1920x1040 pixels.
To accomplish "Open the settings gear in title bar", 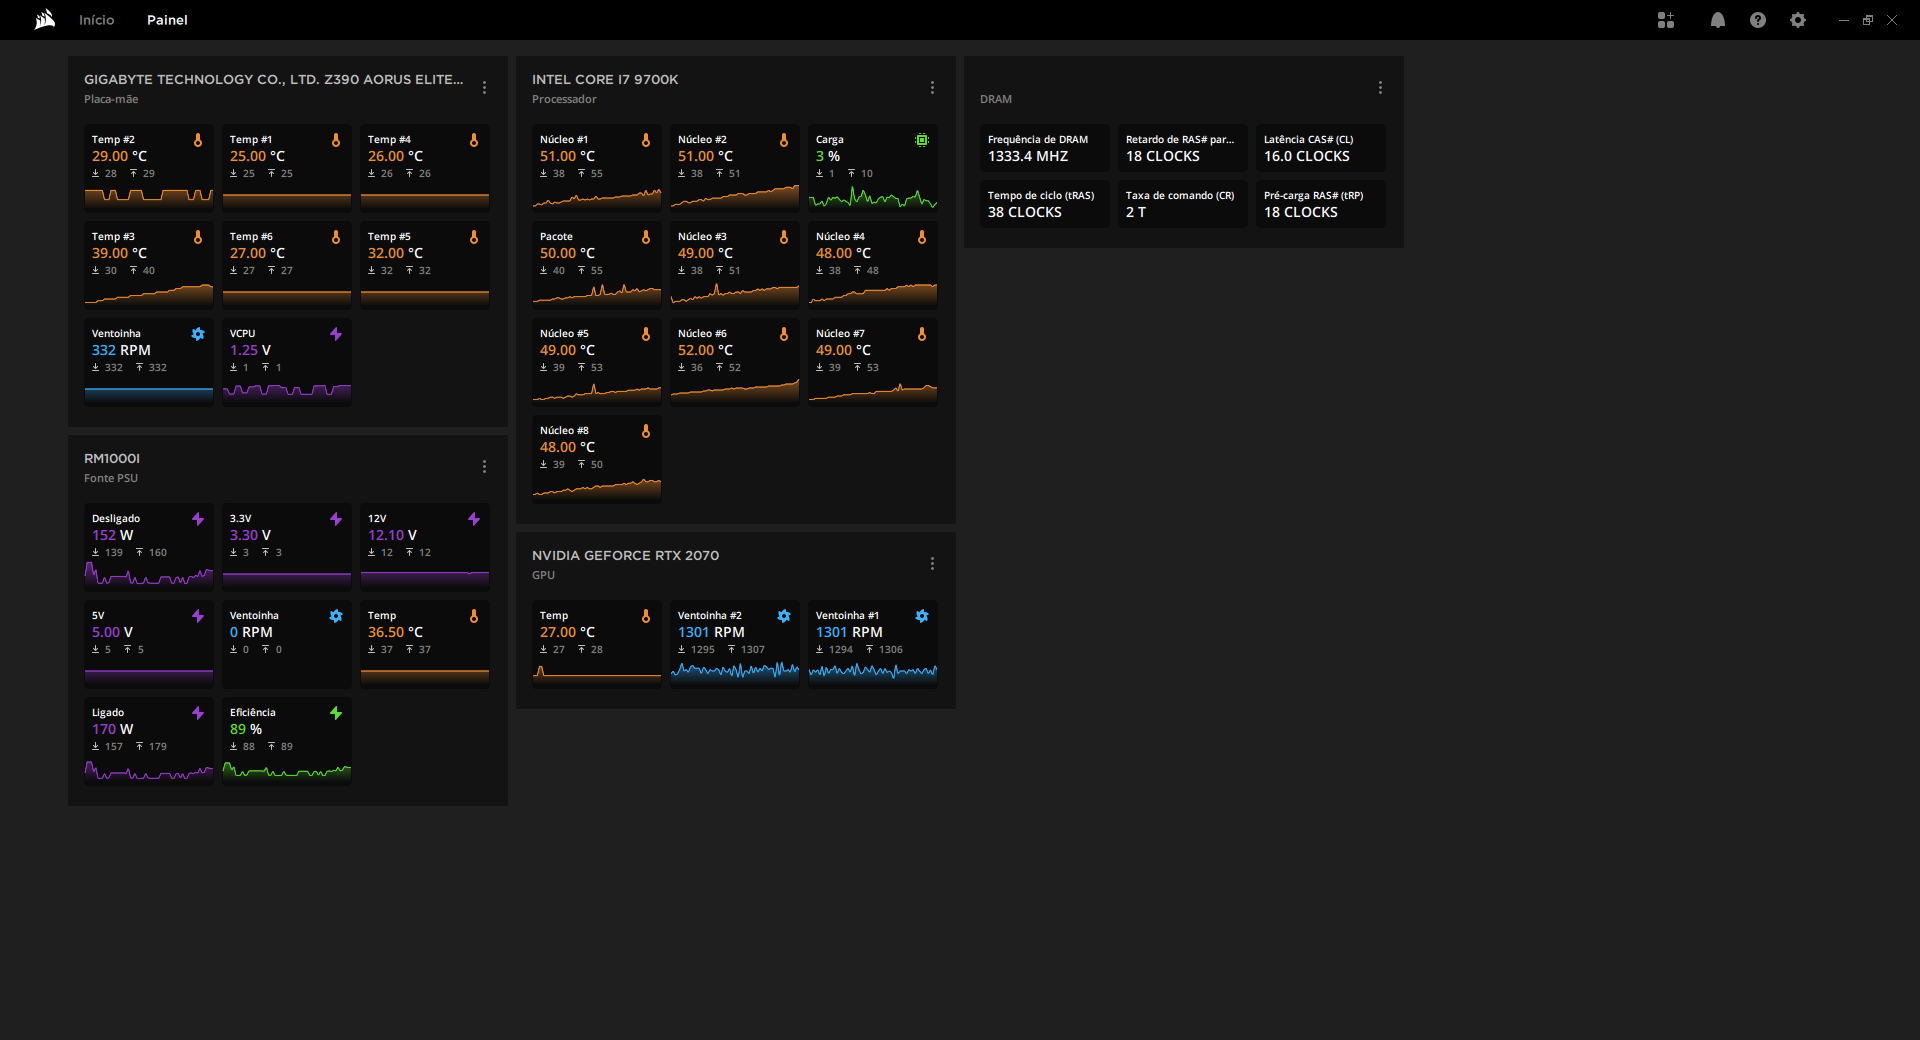I will (1798, 20).
